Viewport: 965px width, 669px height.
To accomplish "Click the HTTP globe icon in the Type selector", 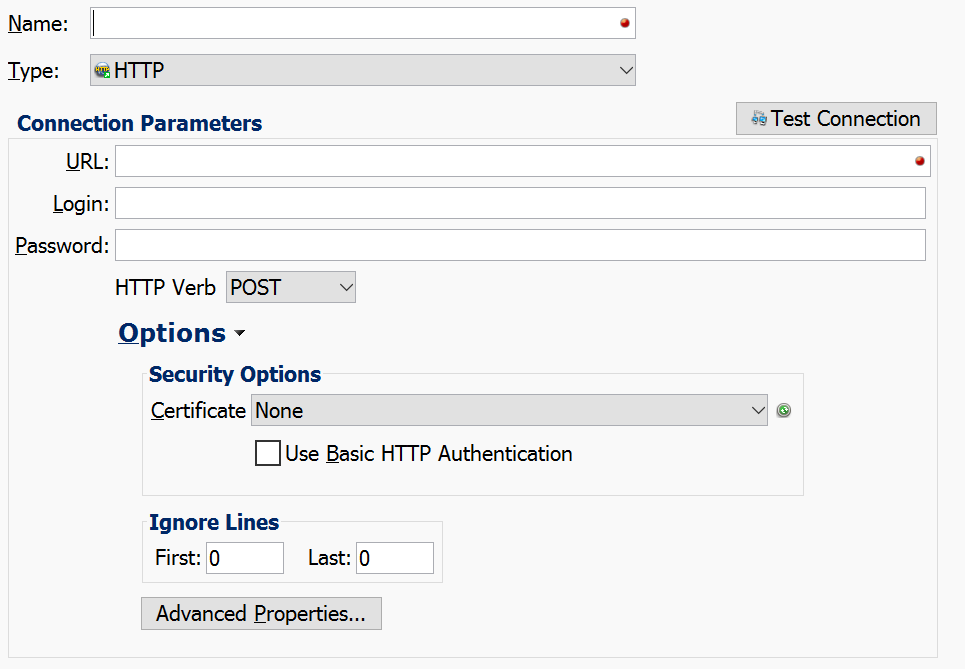I will tap(103, 70).
